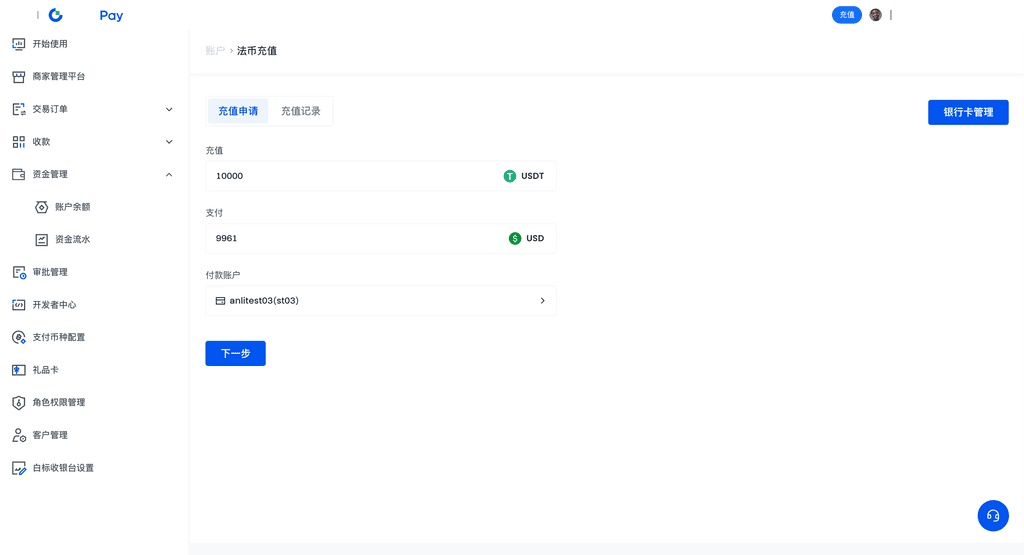Open the user avatar in header
This screenshot has height=555, width=1024.
pyautogui.click(x=875, y=15)
